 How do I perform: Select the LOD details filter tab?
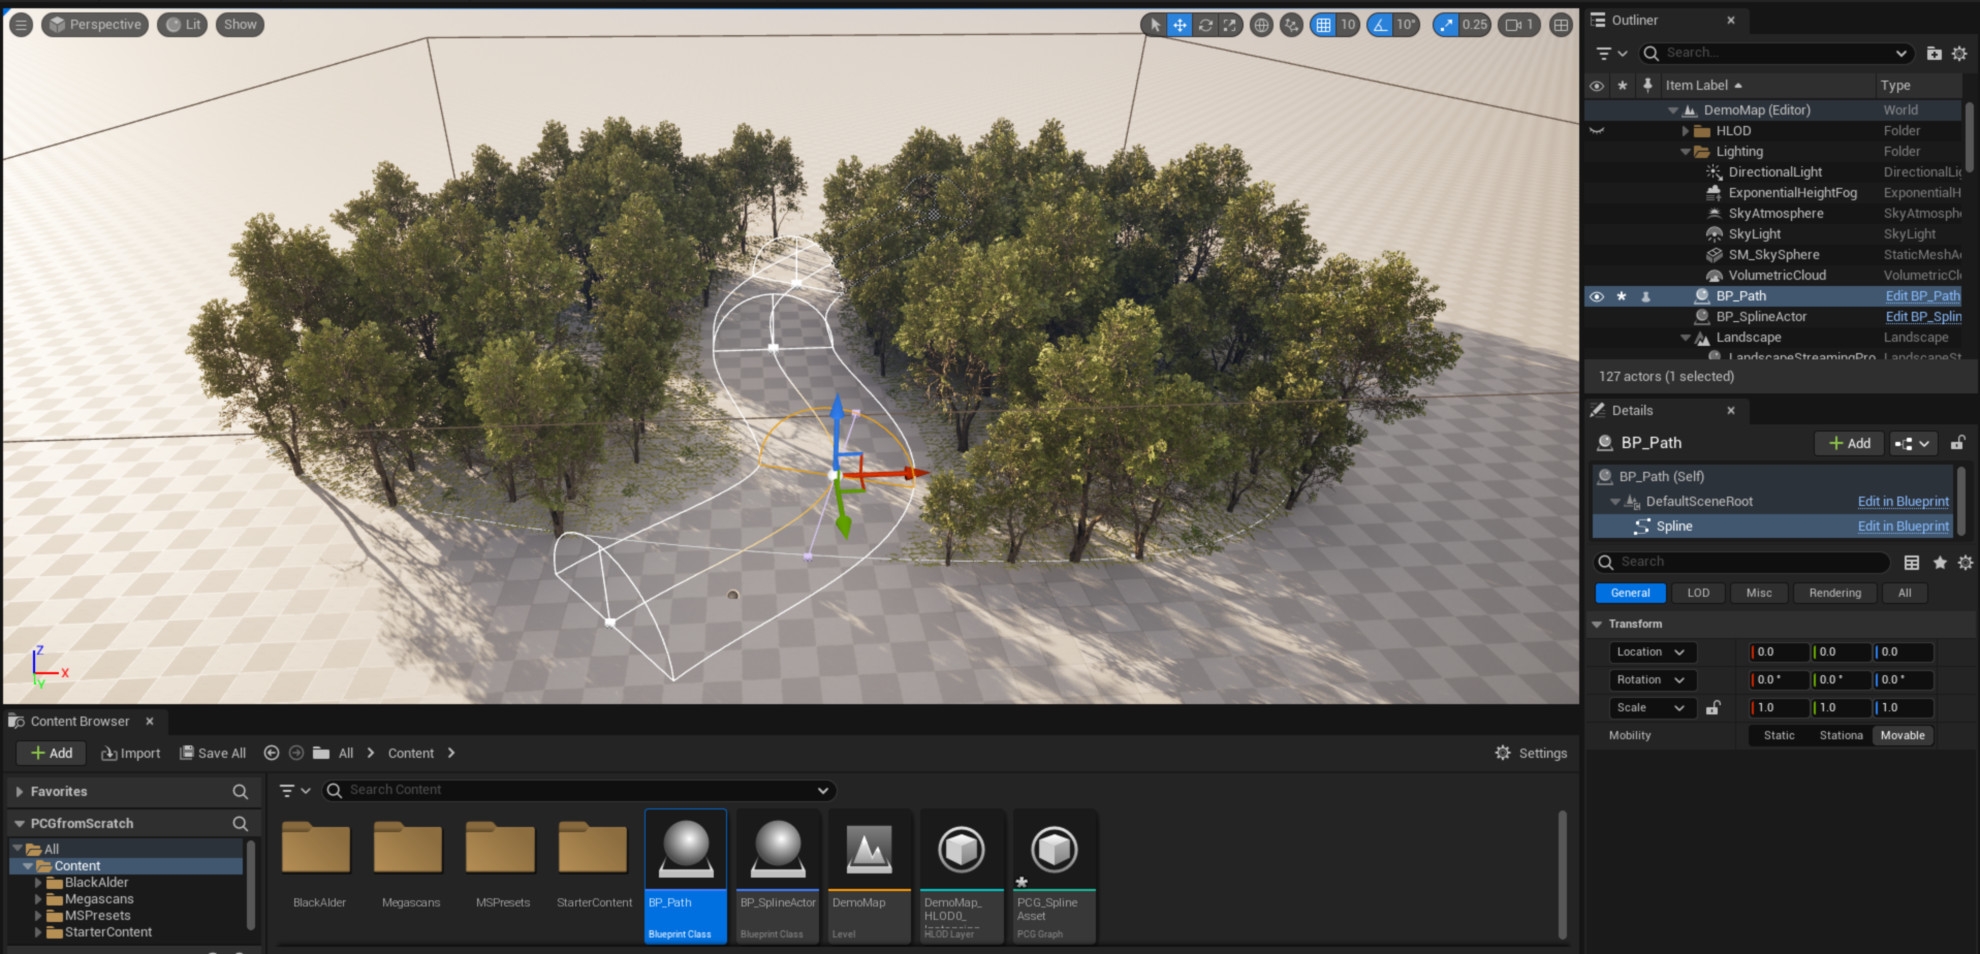point(1698,593)
